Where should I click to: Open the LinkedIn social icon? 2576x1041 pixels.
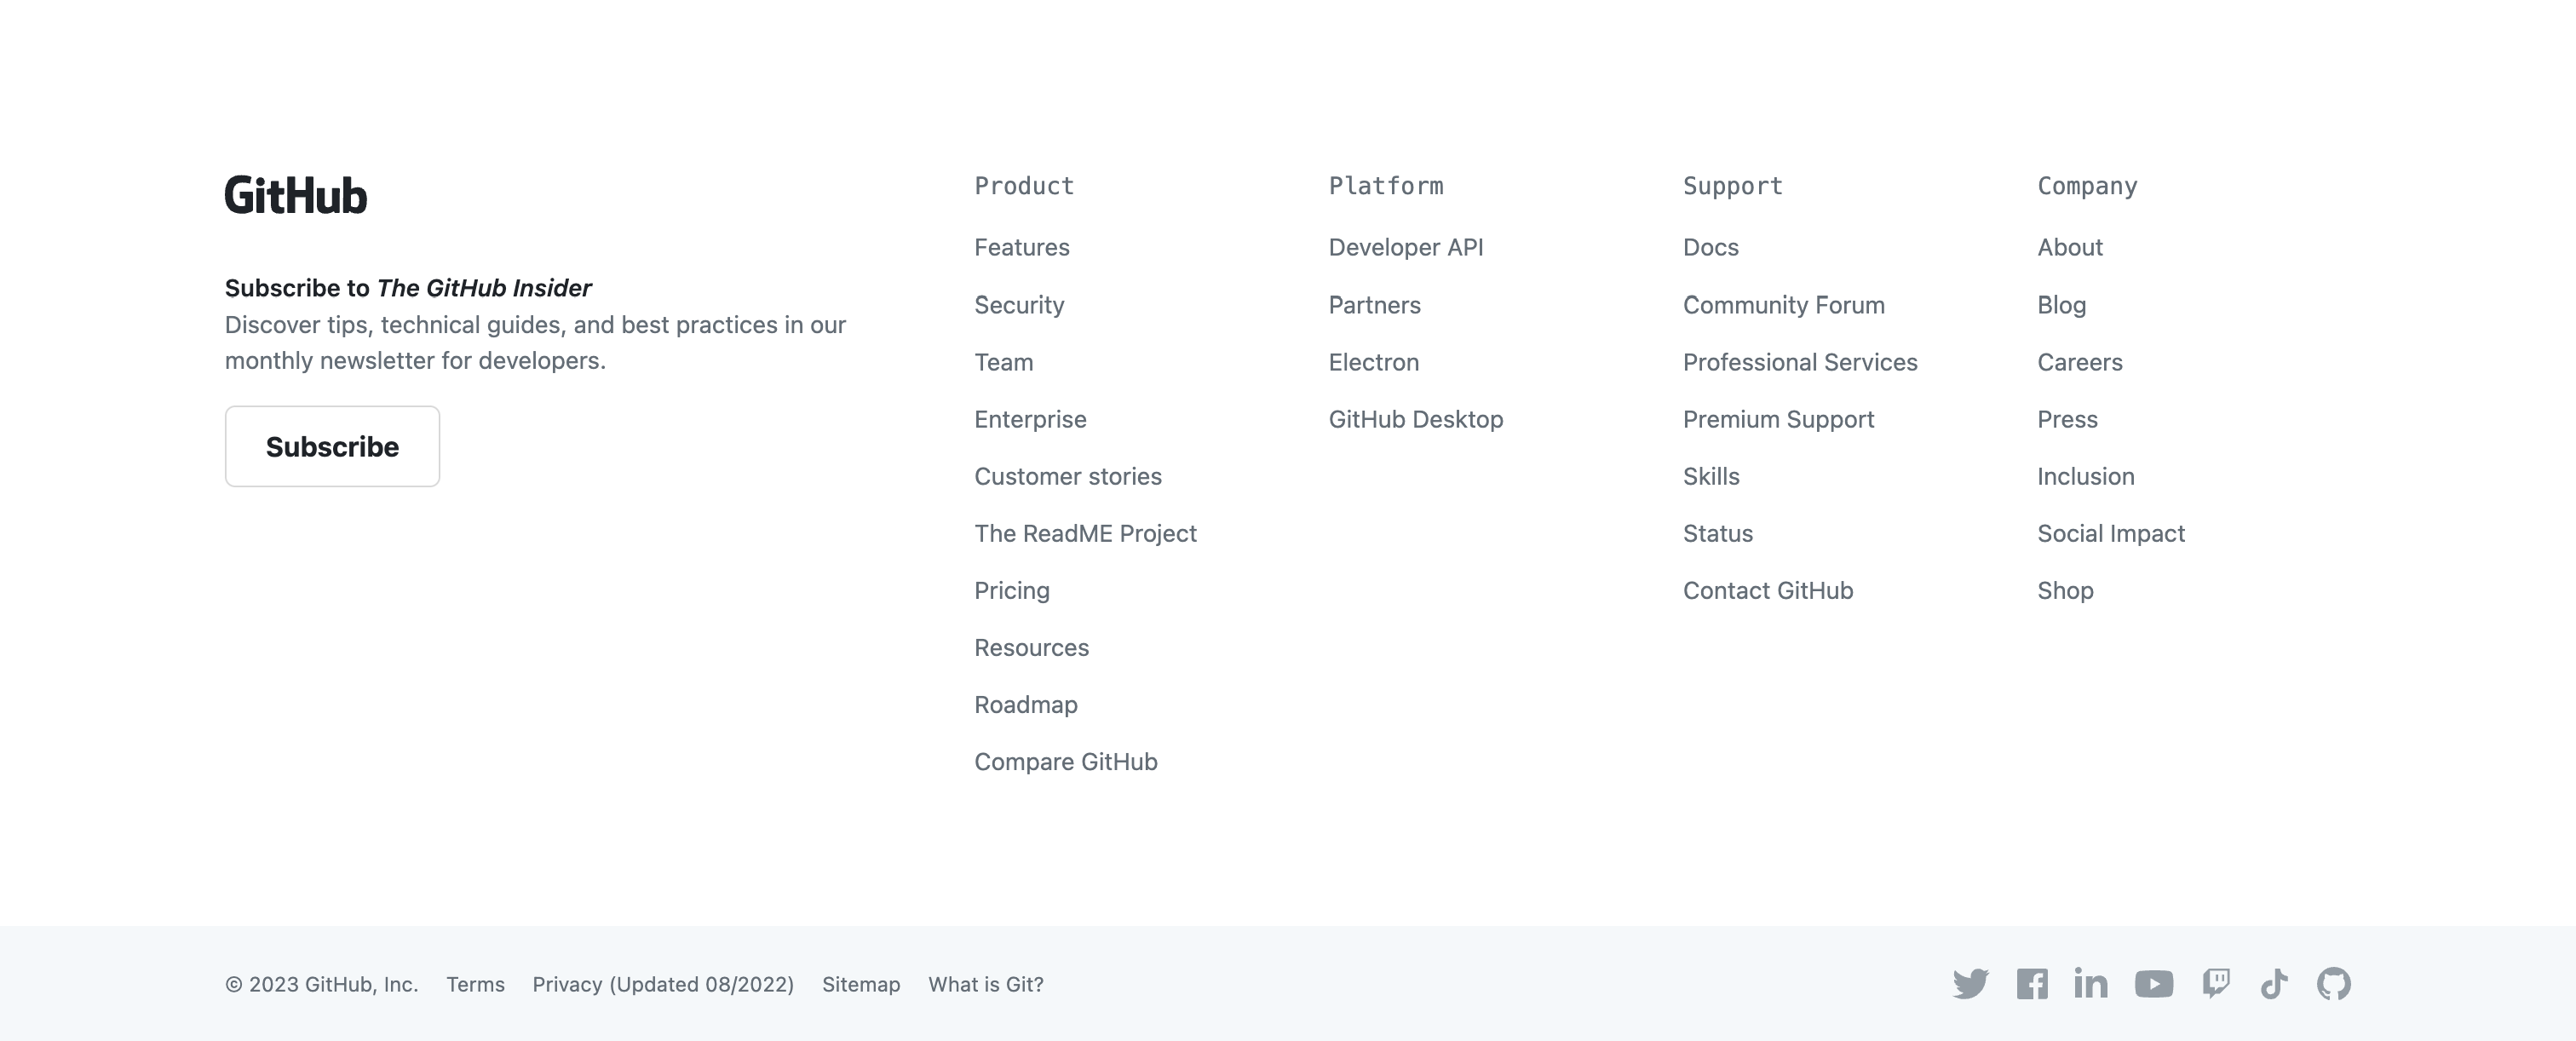2090,984
